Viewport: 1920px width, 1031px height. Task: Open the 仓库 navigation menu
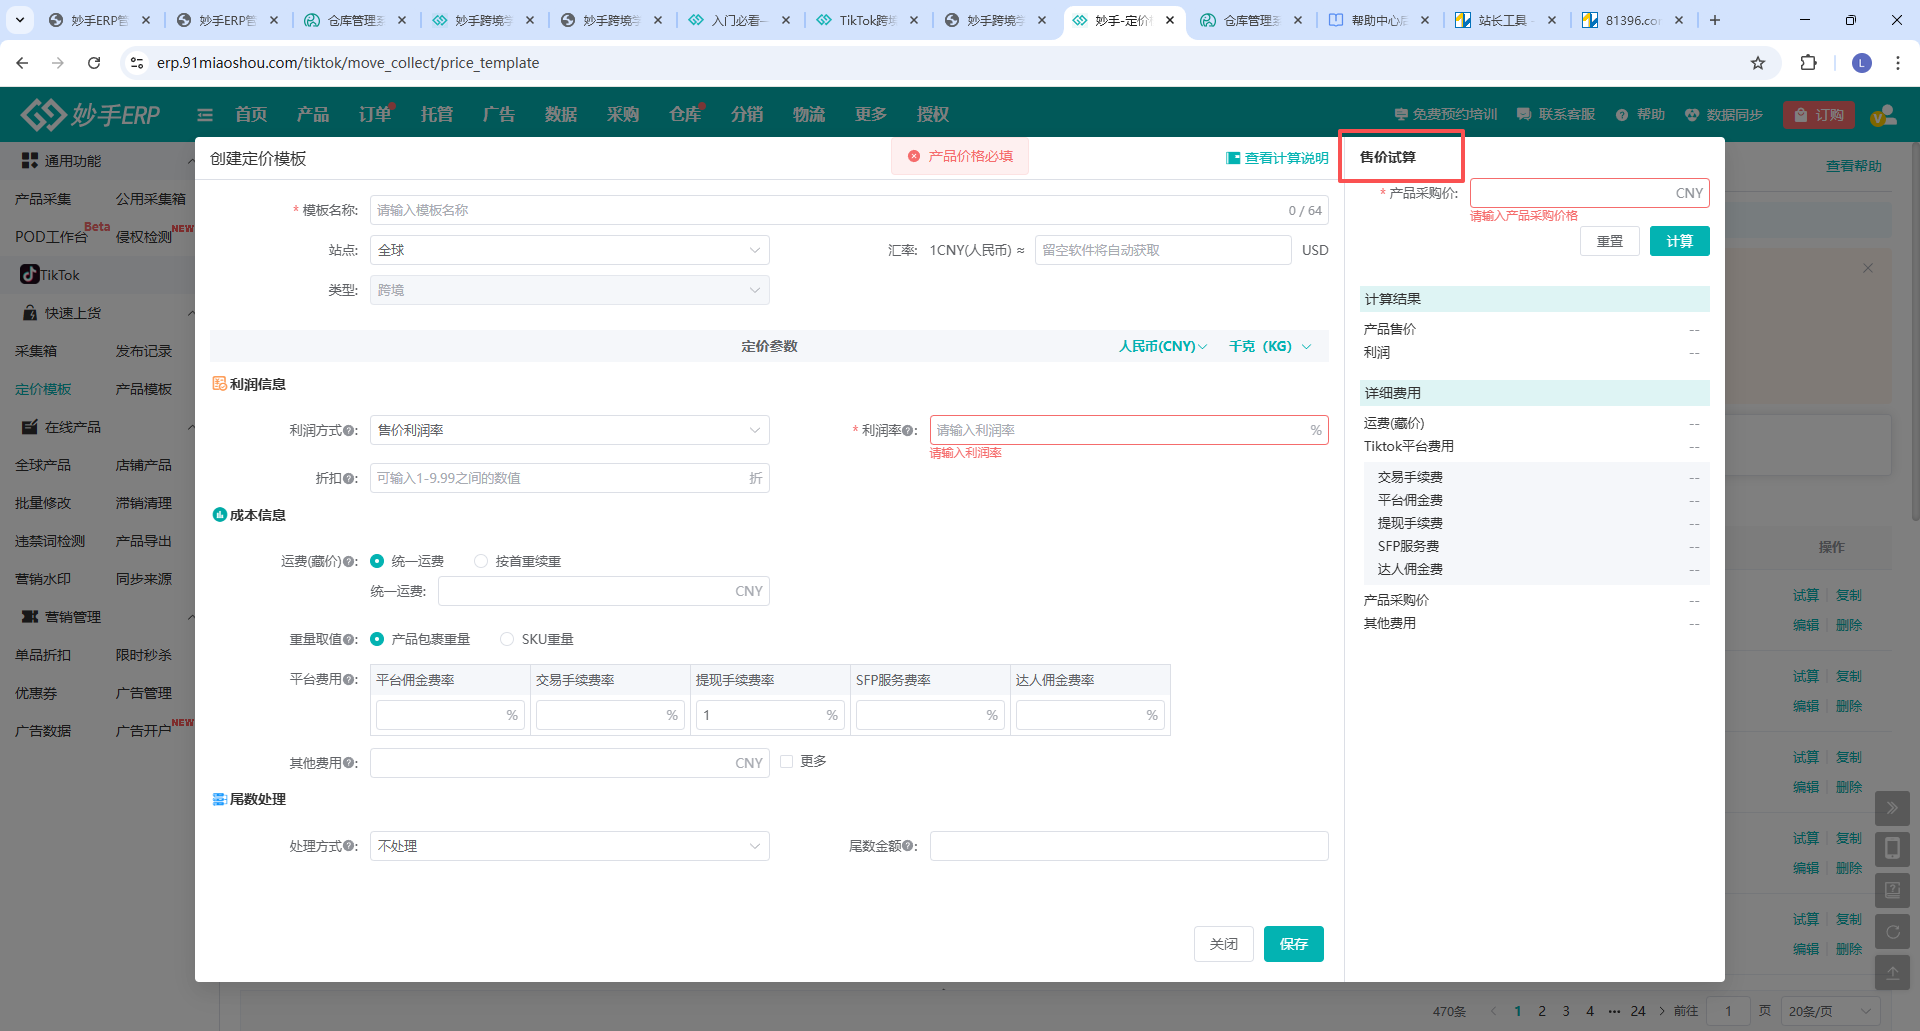[685, 115]
